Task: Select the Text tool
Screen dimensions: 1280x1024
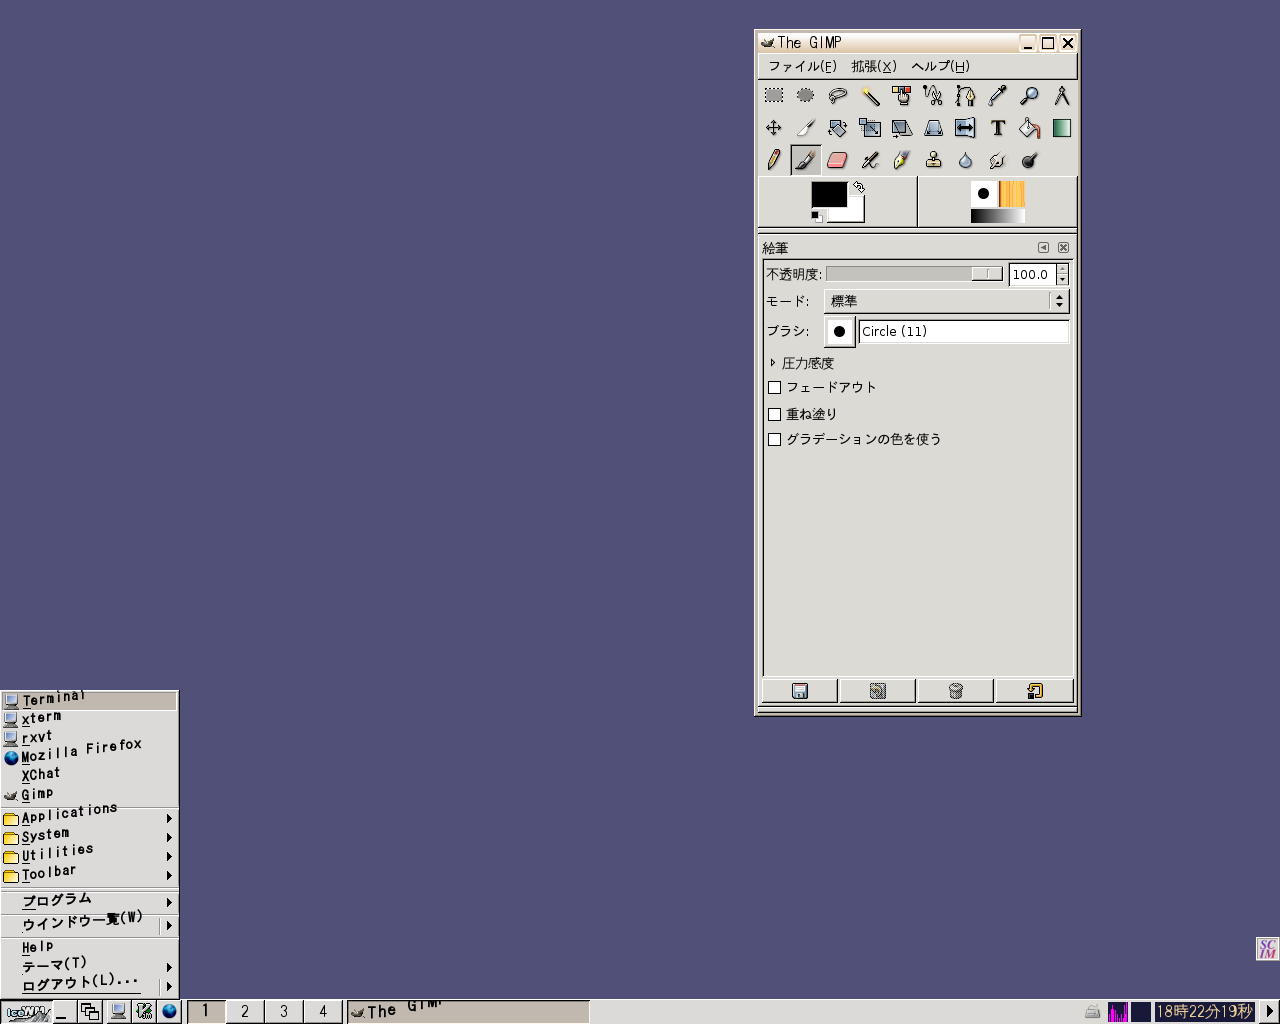Action: [998, 128]
